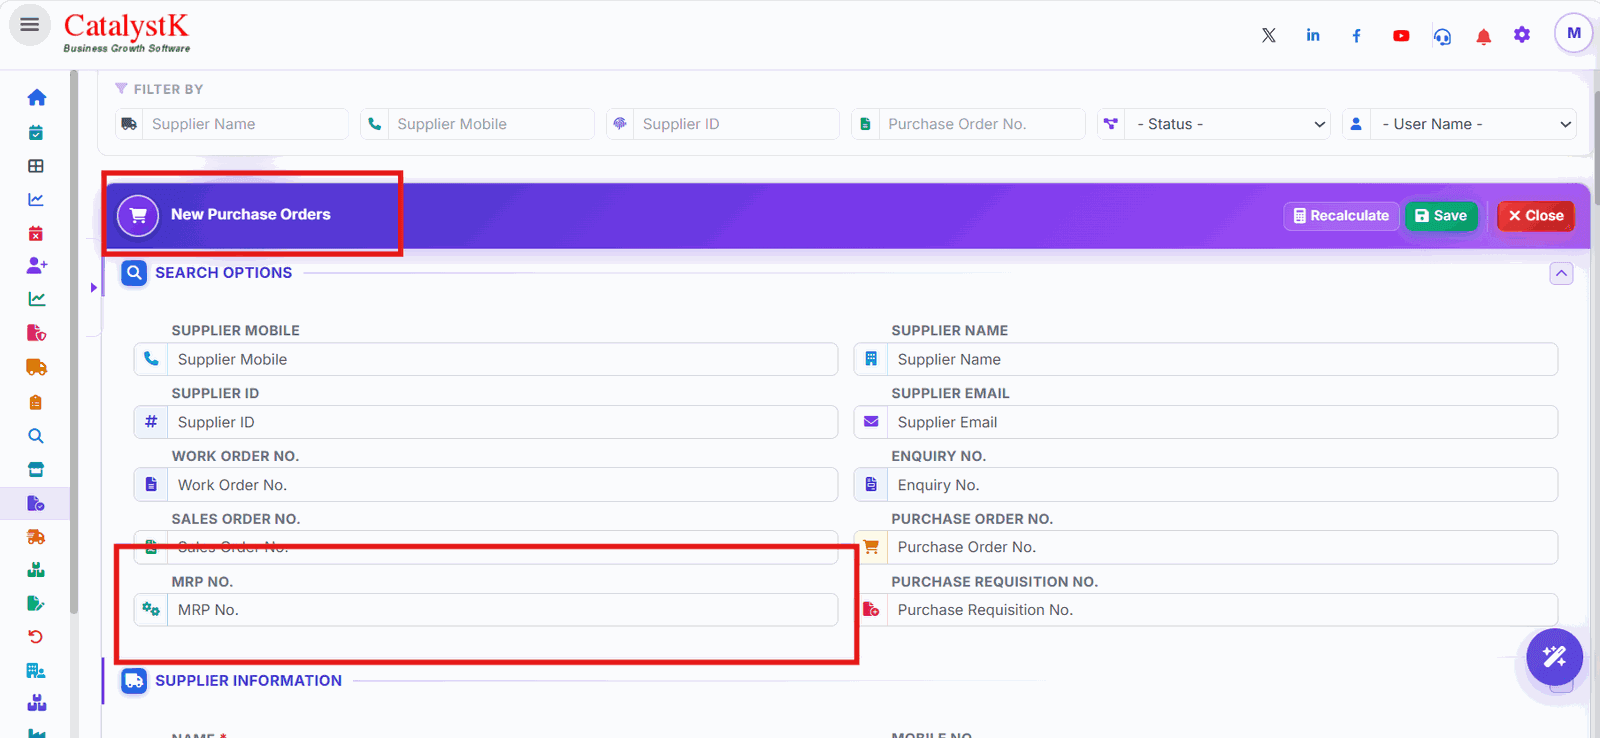Open the Facebook icon
1600x738 pixels.
click(1356, 35)
